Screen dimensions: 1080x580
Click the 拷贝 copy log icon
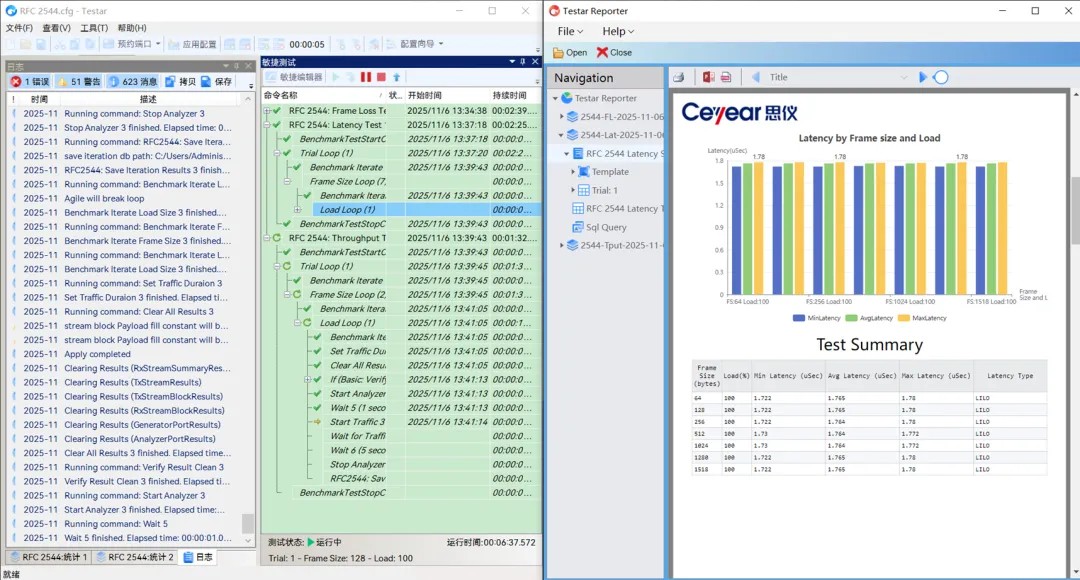181,81
